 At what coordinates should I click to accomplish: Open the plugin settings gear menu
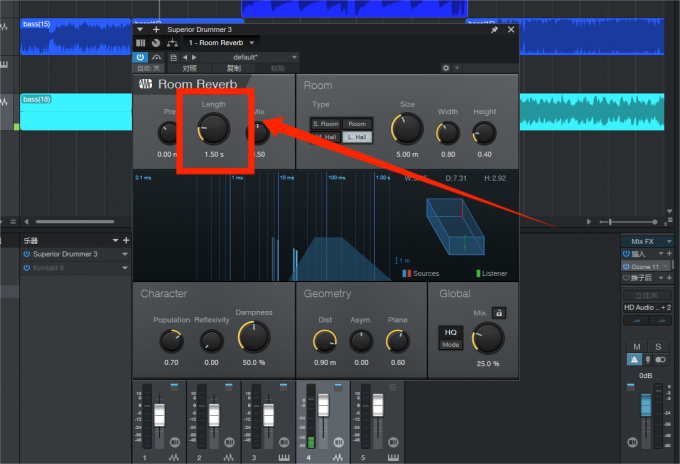point(446,68)
